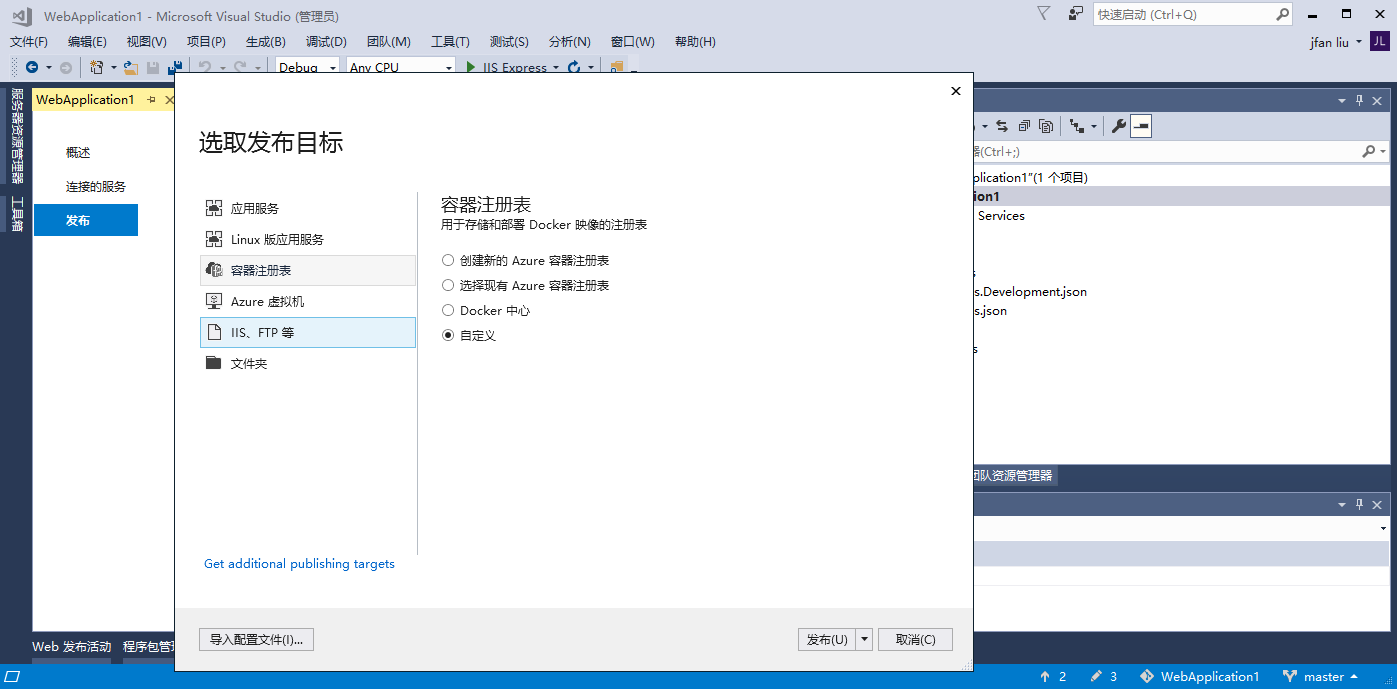
Task: Choose the Linux 版应用服务 target
Action: pos(308,240)
